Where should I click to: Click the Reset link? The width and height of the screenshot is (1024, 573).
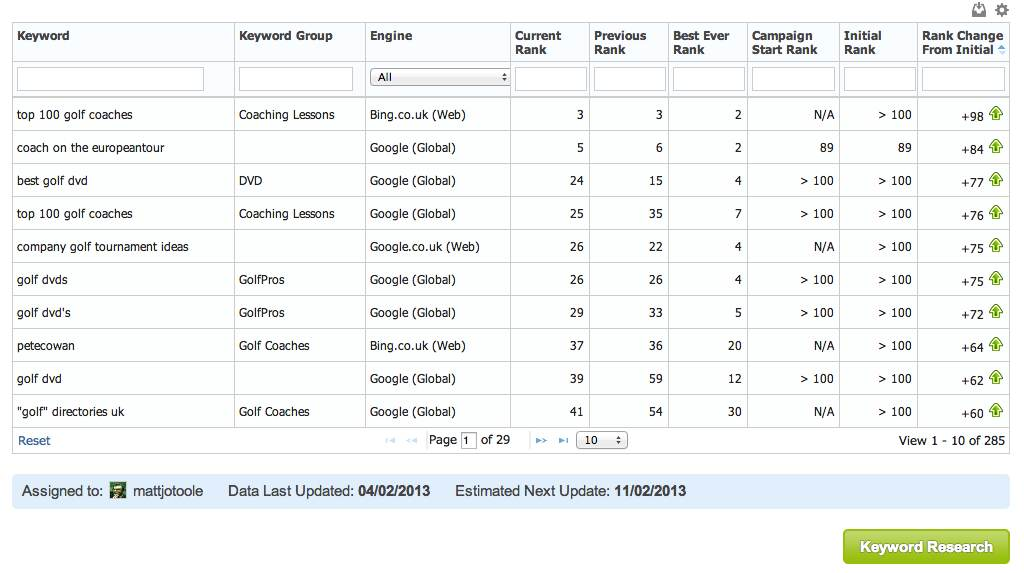coord(34,440)
